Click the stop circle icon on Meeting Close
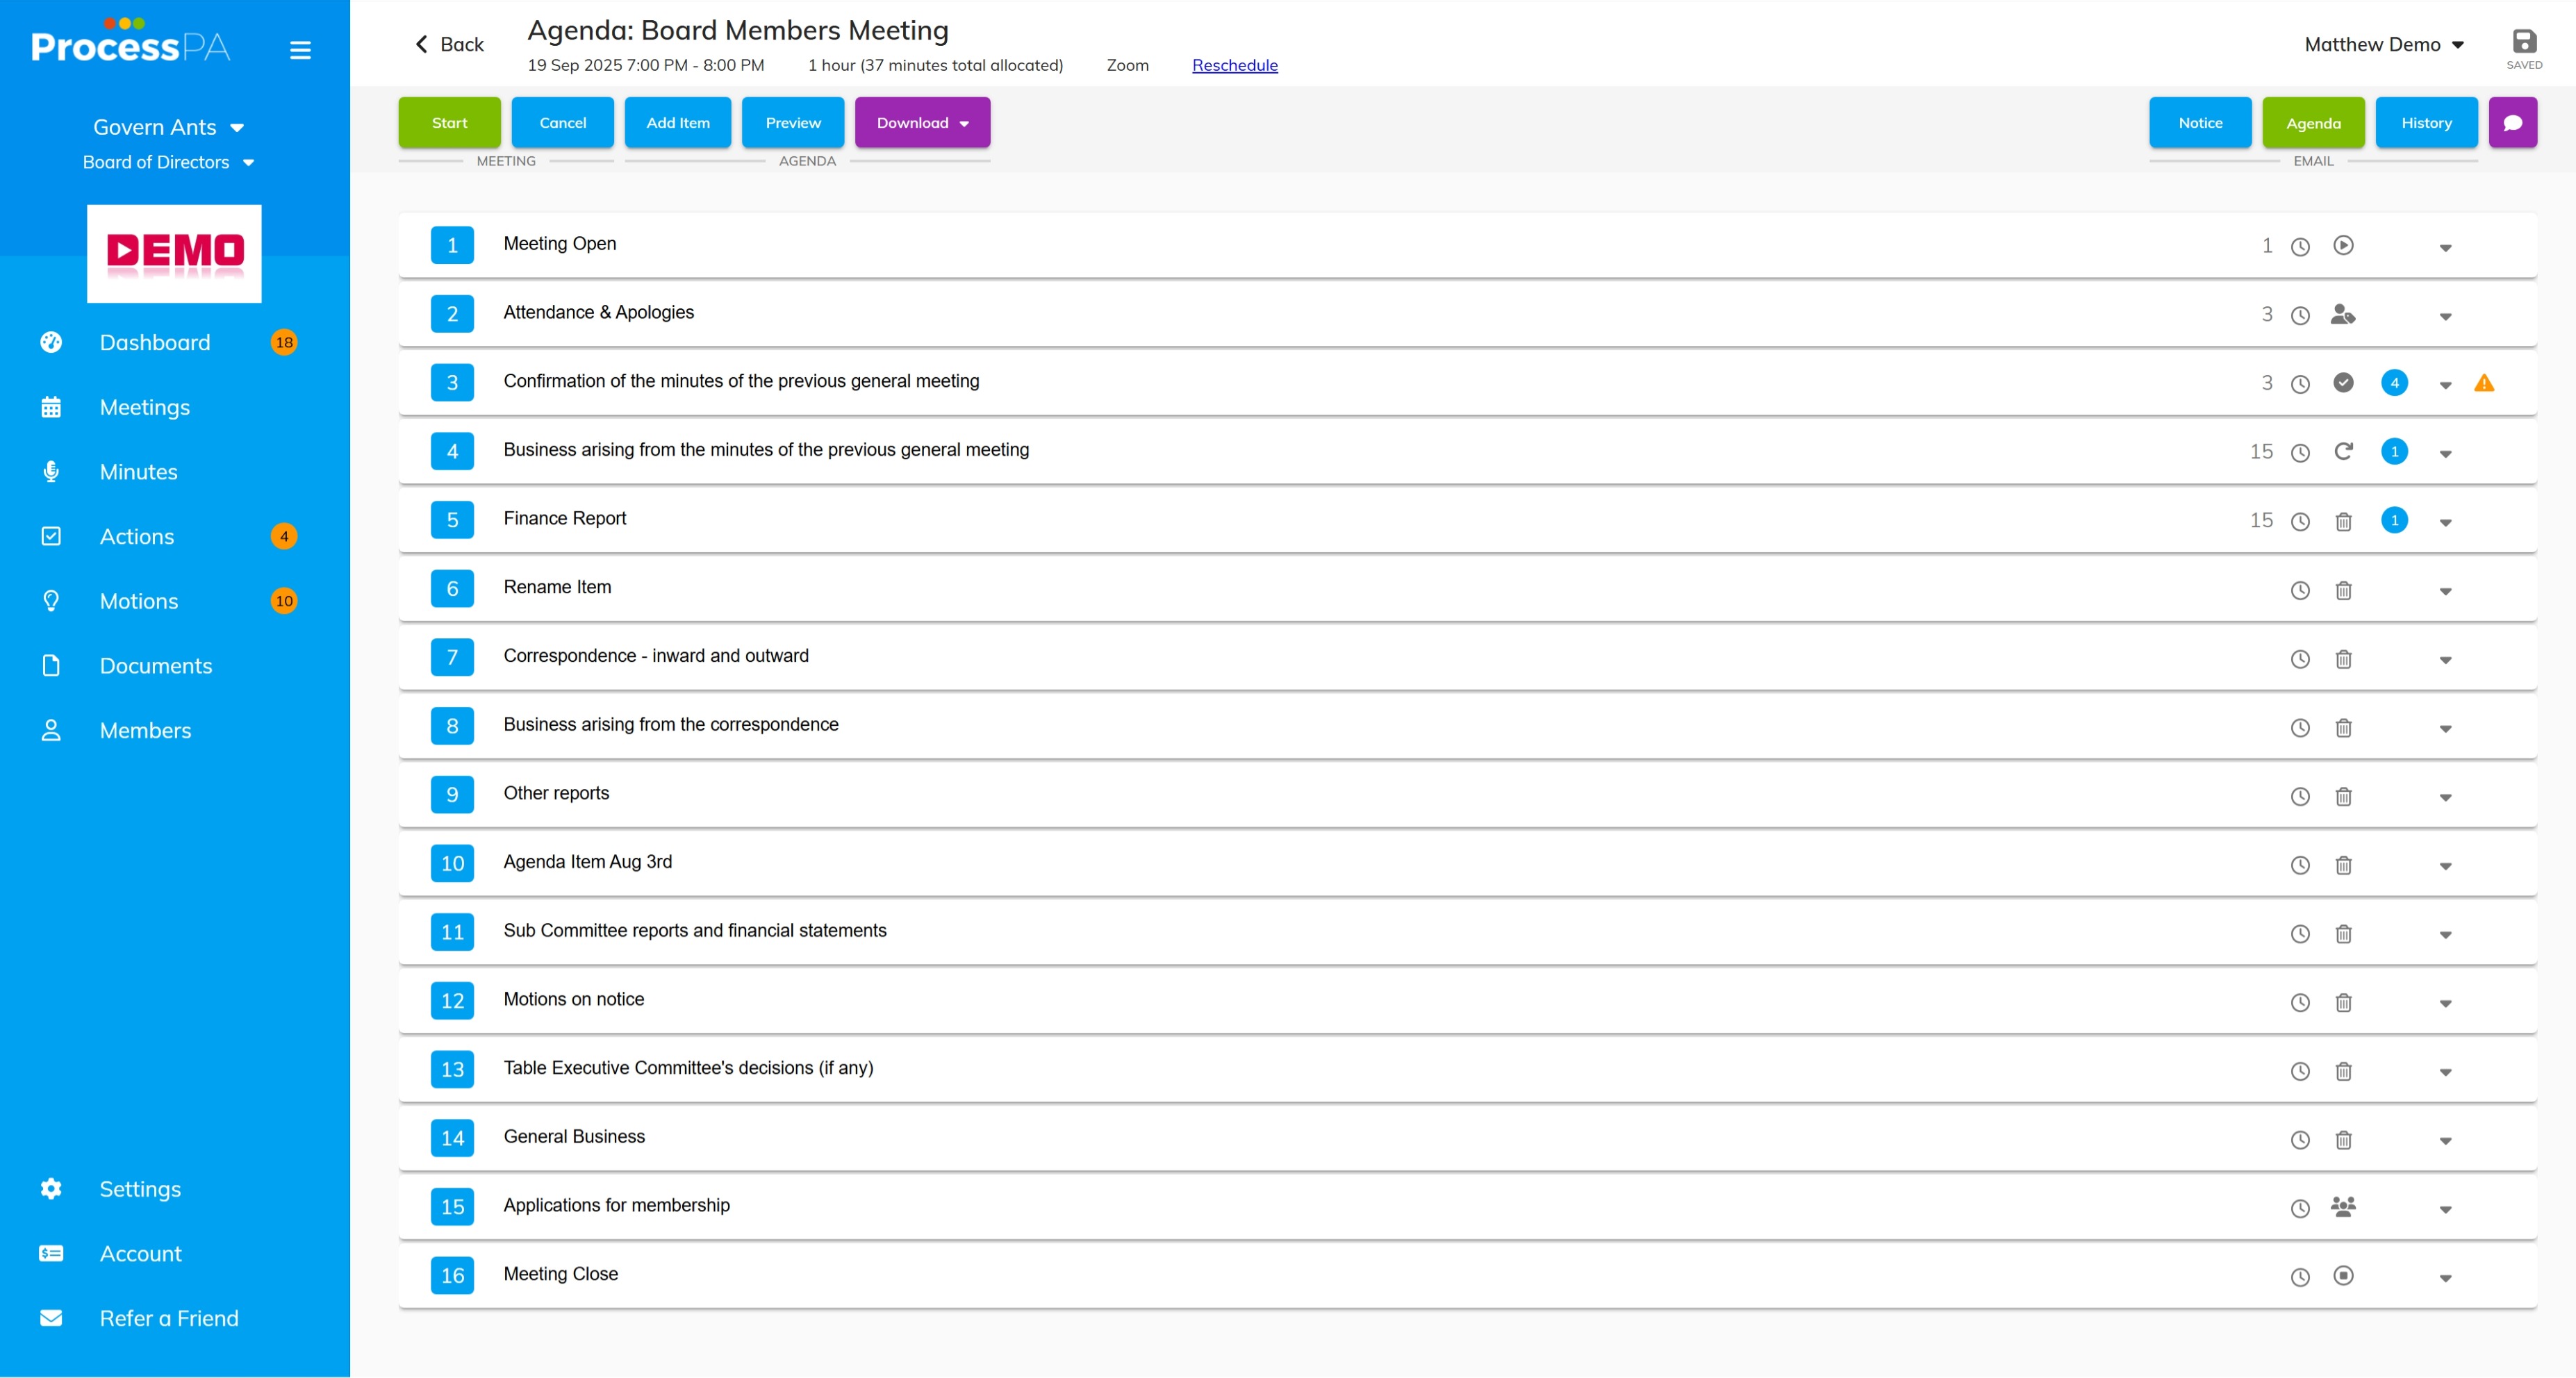 pyautogui.click(x=2342, y=1275)
